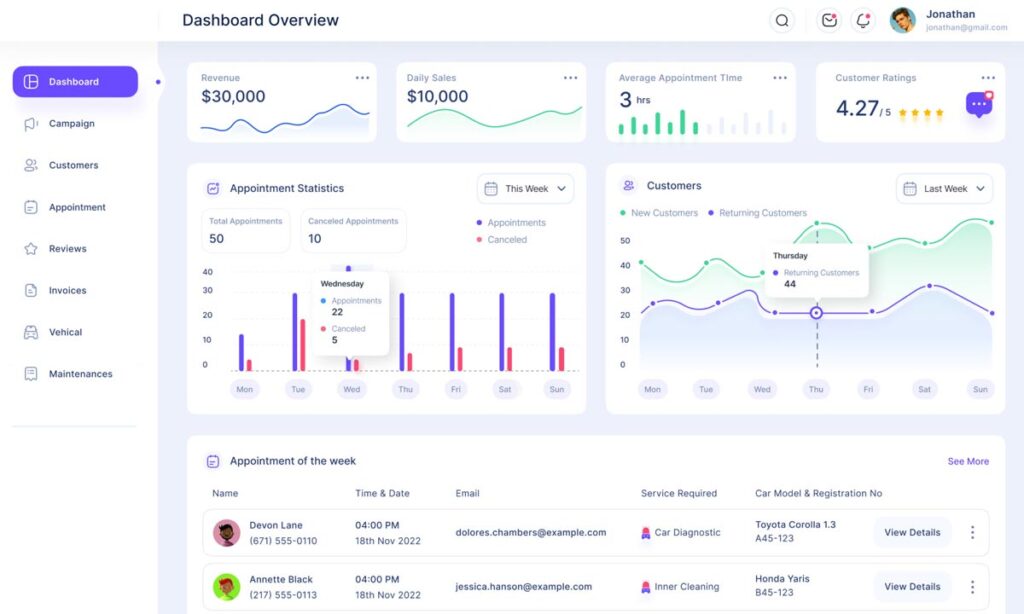
Task: Toggle the Appointments legend series
Action: pos(511,223)
